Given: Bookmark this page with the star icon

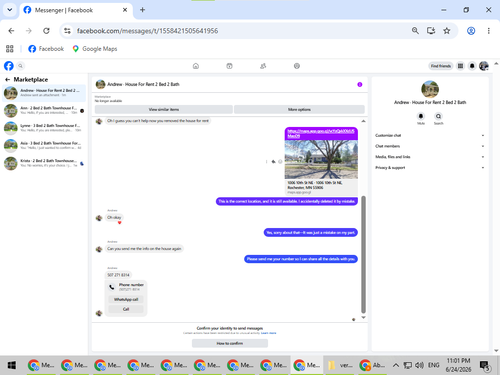Looking at the screenshot, I should click(x=447, y=31).
